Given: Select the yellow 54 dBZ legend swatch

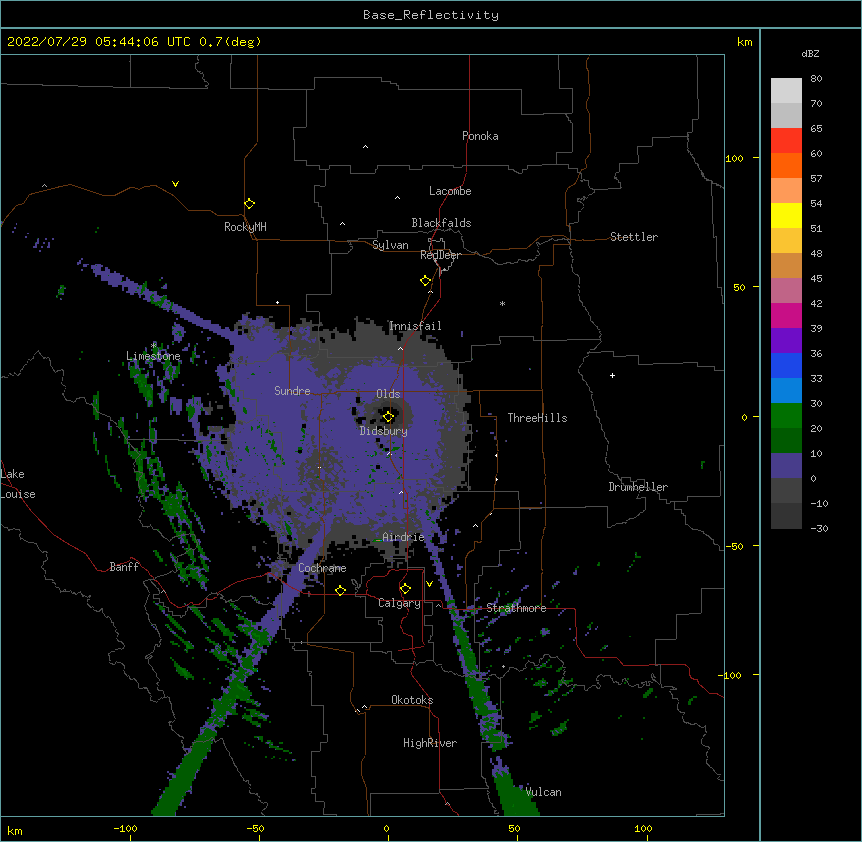Looking at the screenshot, I should pyautogui.click(x=786, y=215).
